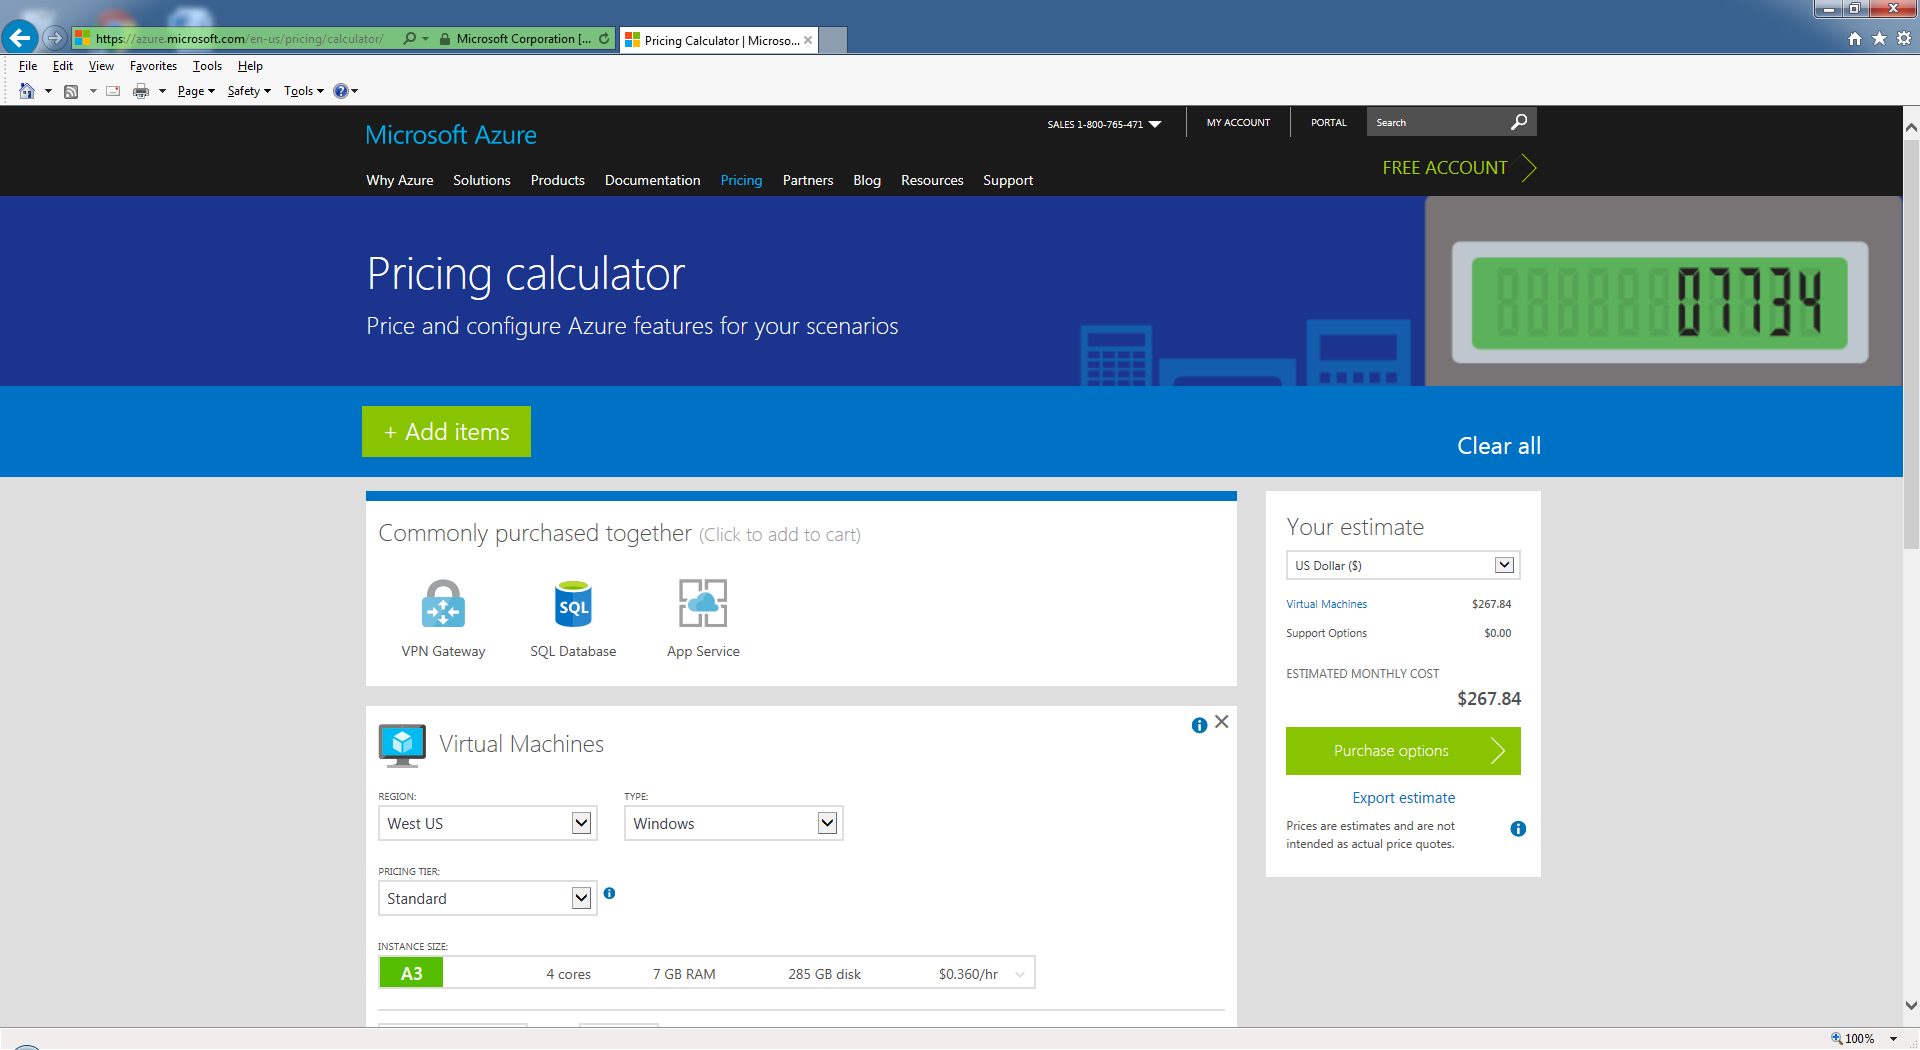The width and height of the screenshot is (1920, 1050).
Task: Click the Export estimate link
Action: click(x=1403, y=798)
